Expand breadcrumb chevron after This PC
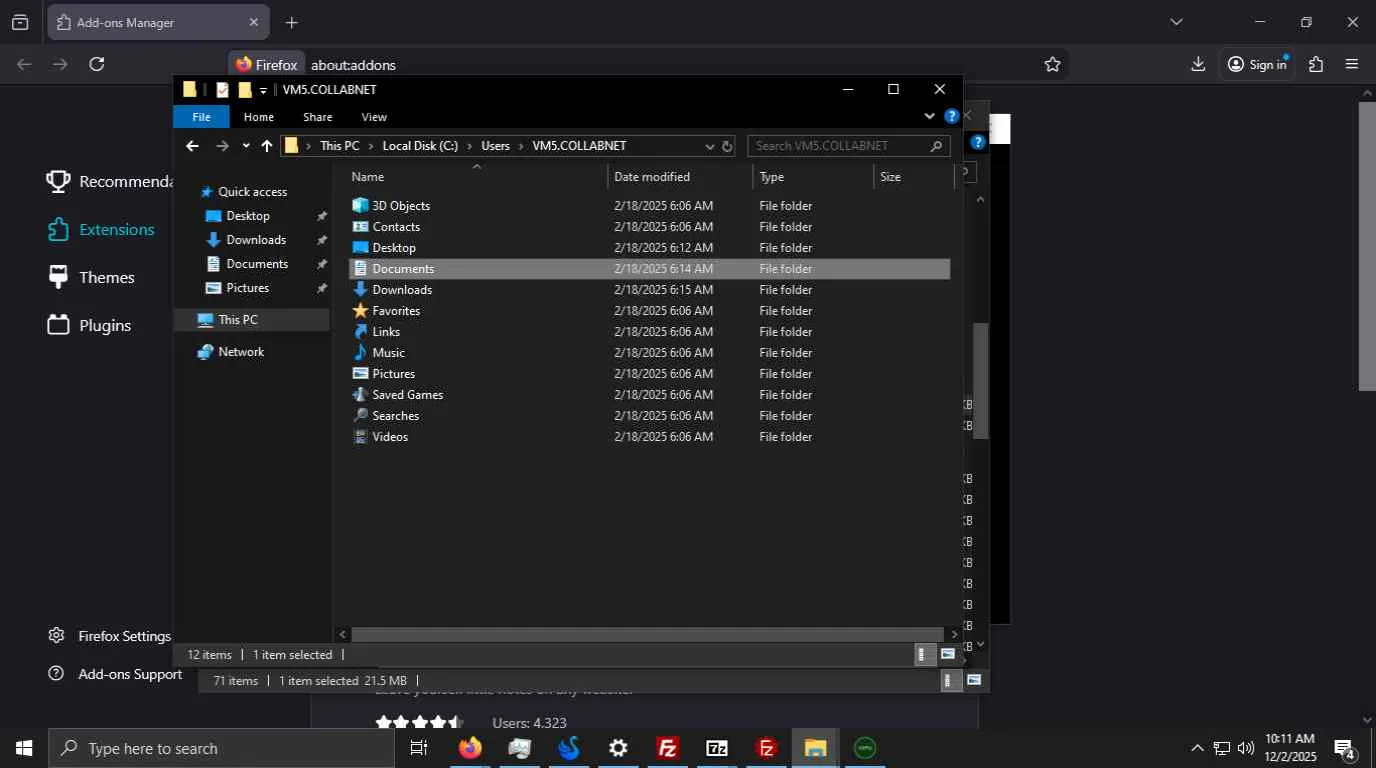 [x=371, y=146]
